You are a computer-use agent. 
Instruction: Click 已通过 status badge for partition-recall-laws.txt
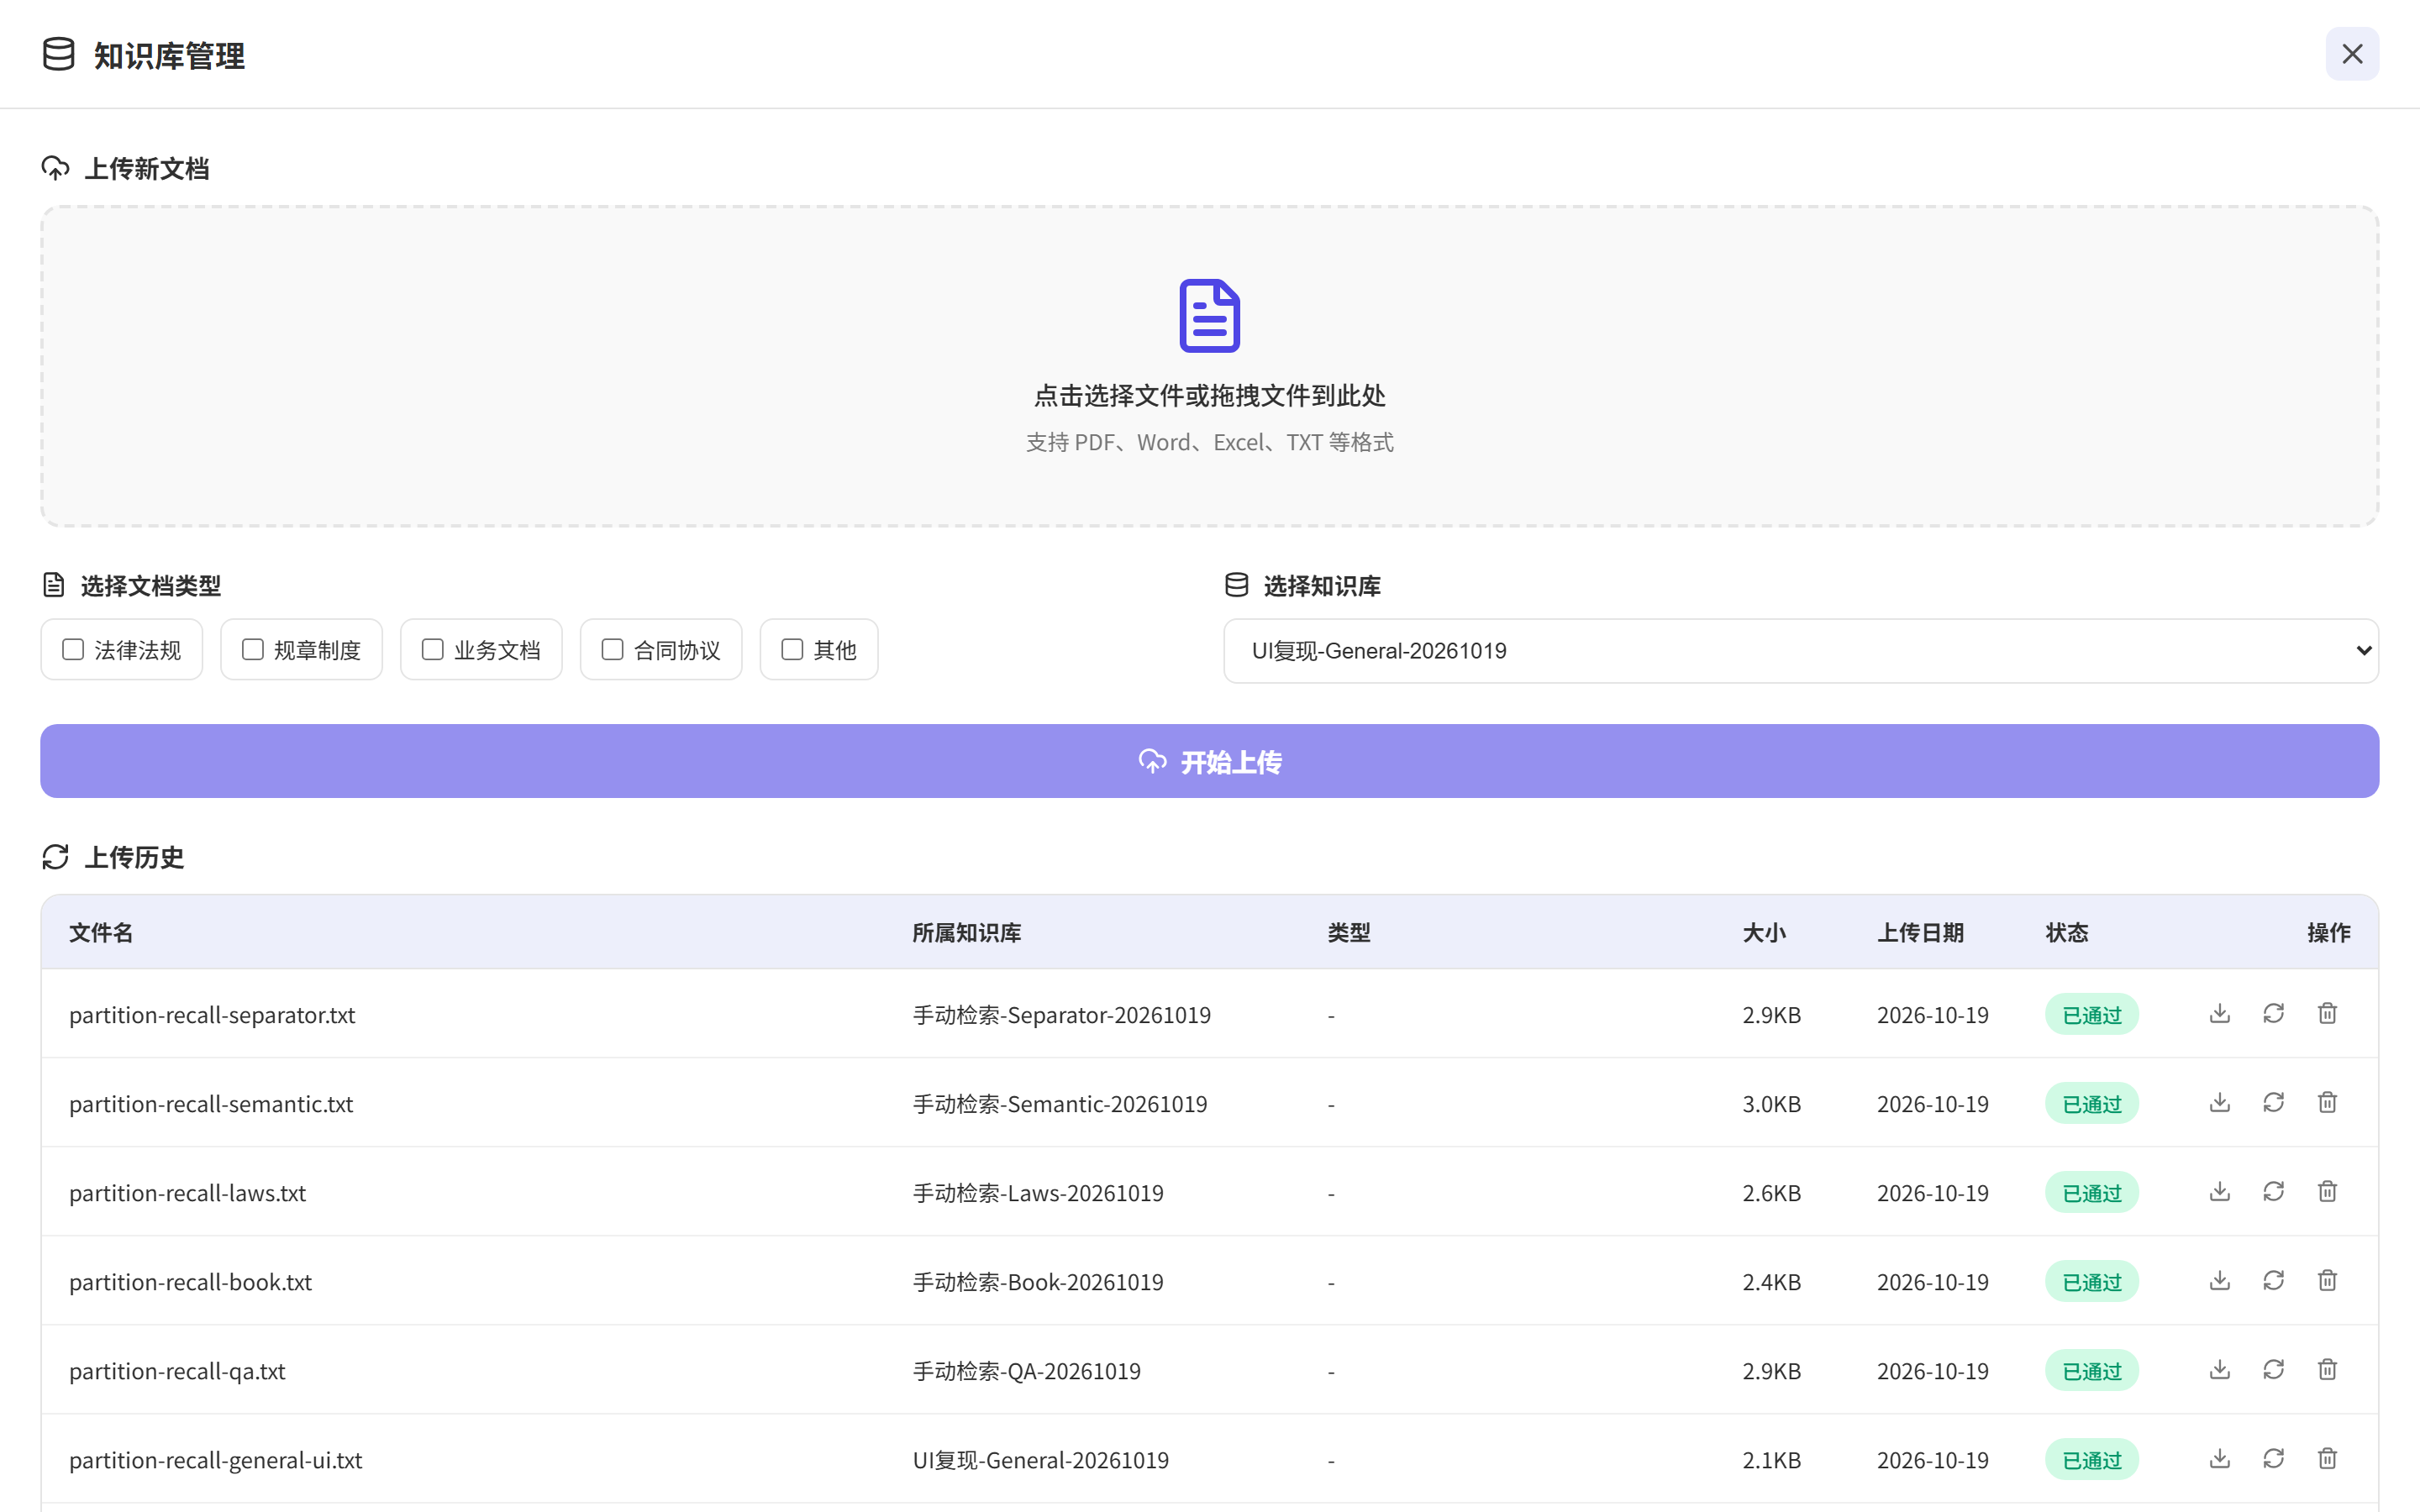click(2092, 1193)
